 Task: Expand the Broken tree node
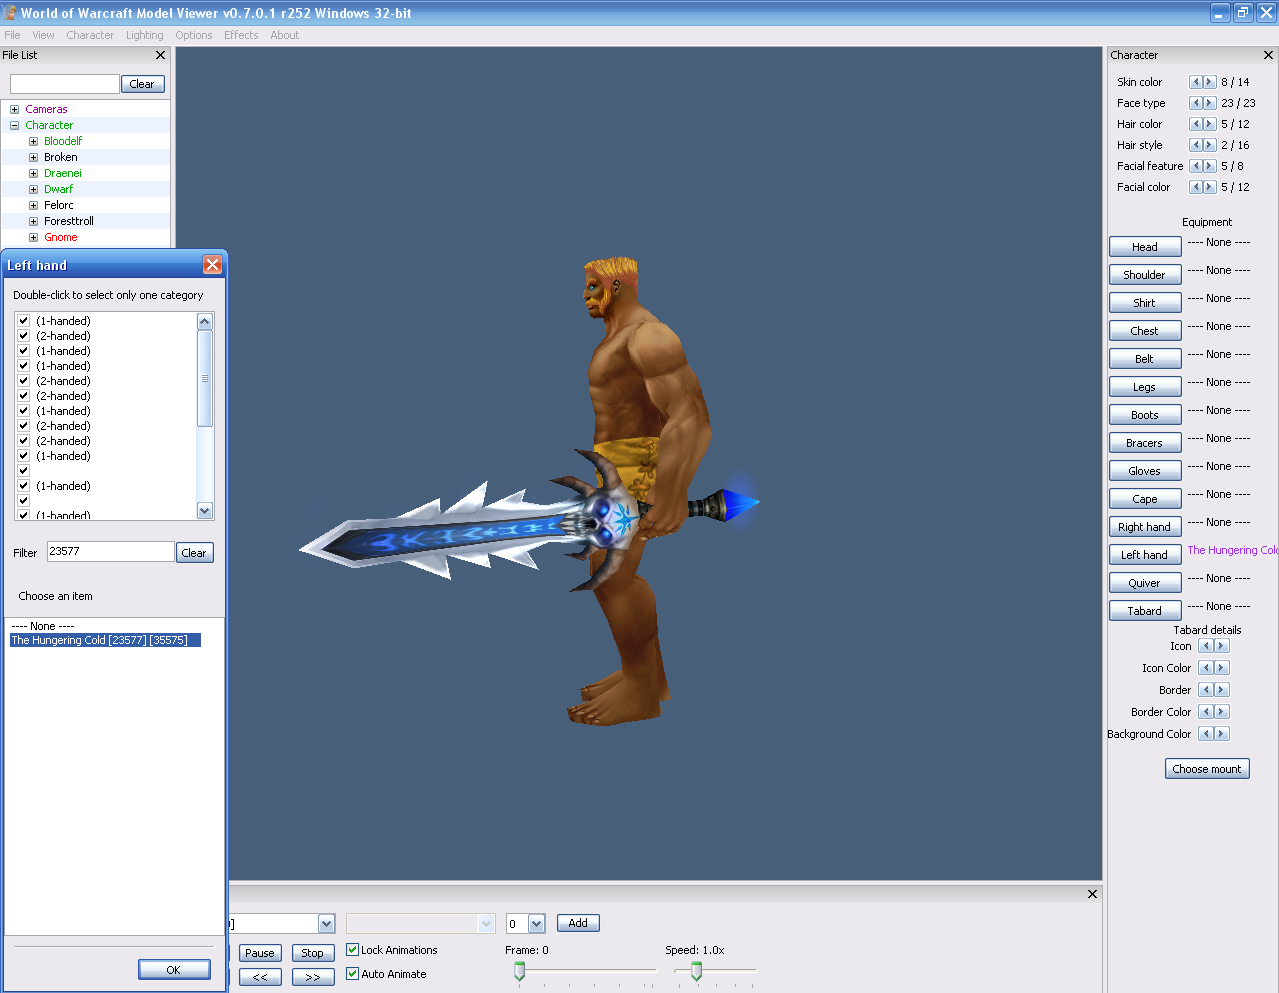point(33,157)
